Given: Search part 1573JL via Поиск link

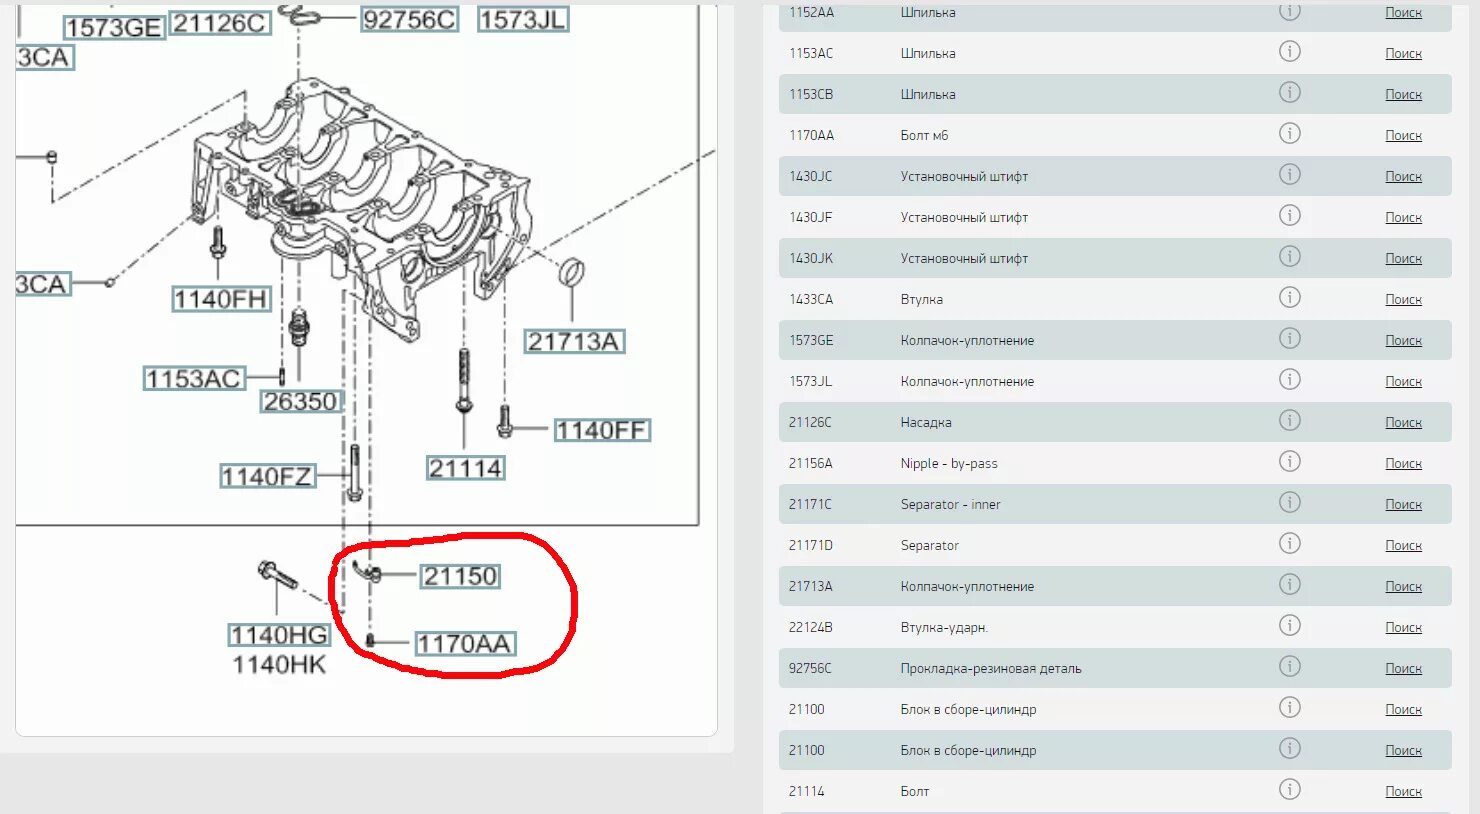Looking at the screenshot, I should (x=1403, y=382).
